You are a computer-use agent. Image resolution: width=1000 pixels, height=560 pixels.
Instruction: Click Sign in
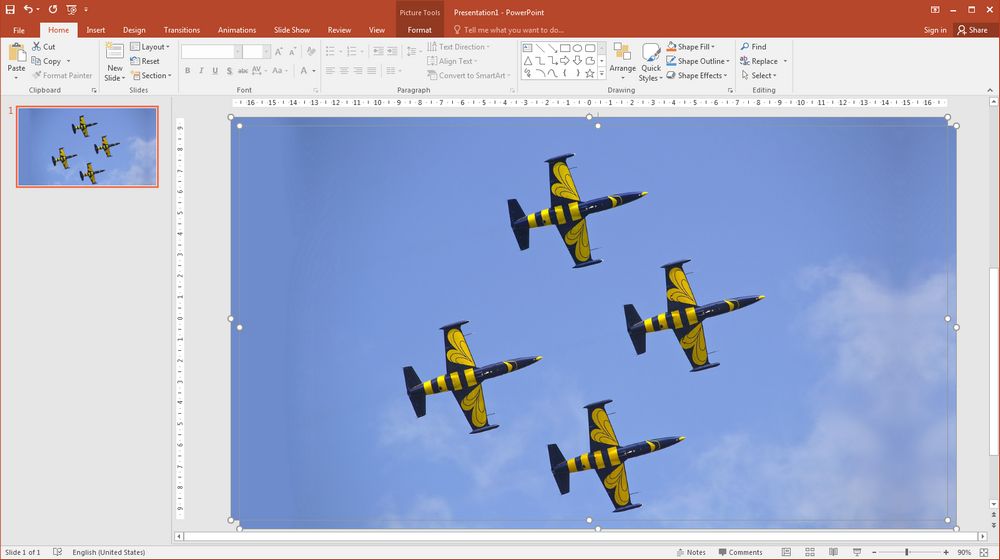(935, 30)
